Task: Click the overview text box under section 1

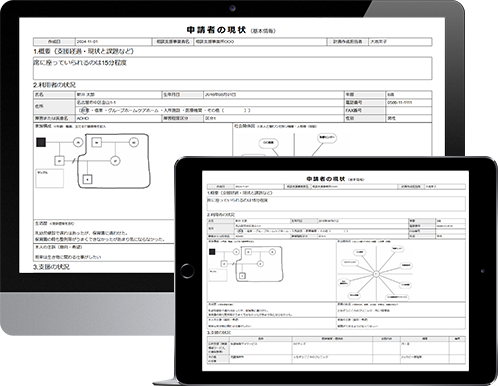Action: [233, 68]
